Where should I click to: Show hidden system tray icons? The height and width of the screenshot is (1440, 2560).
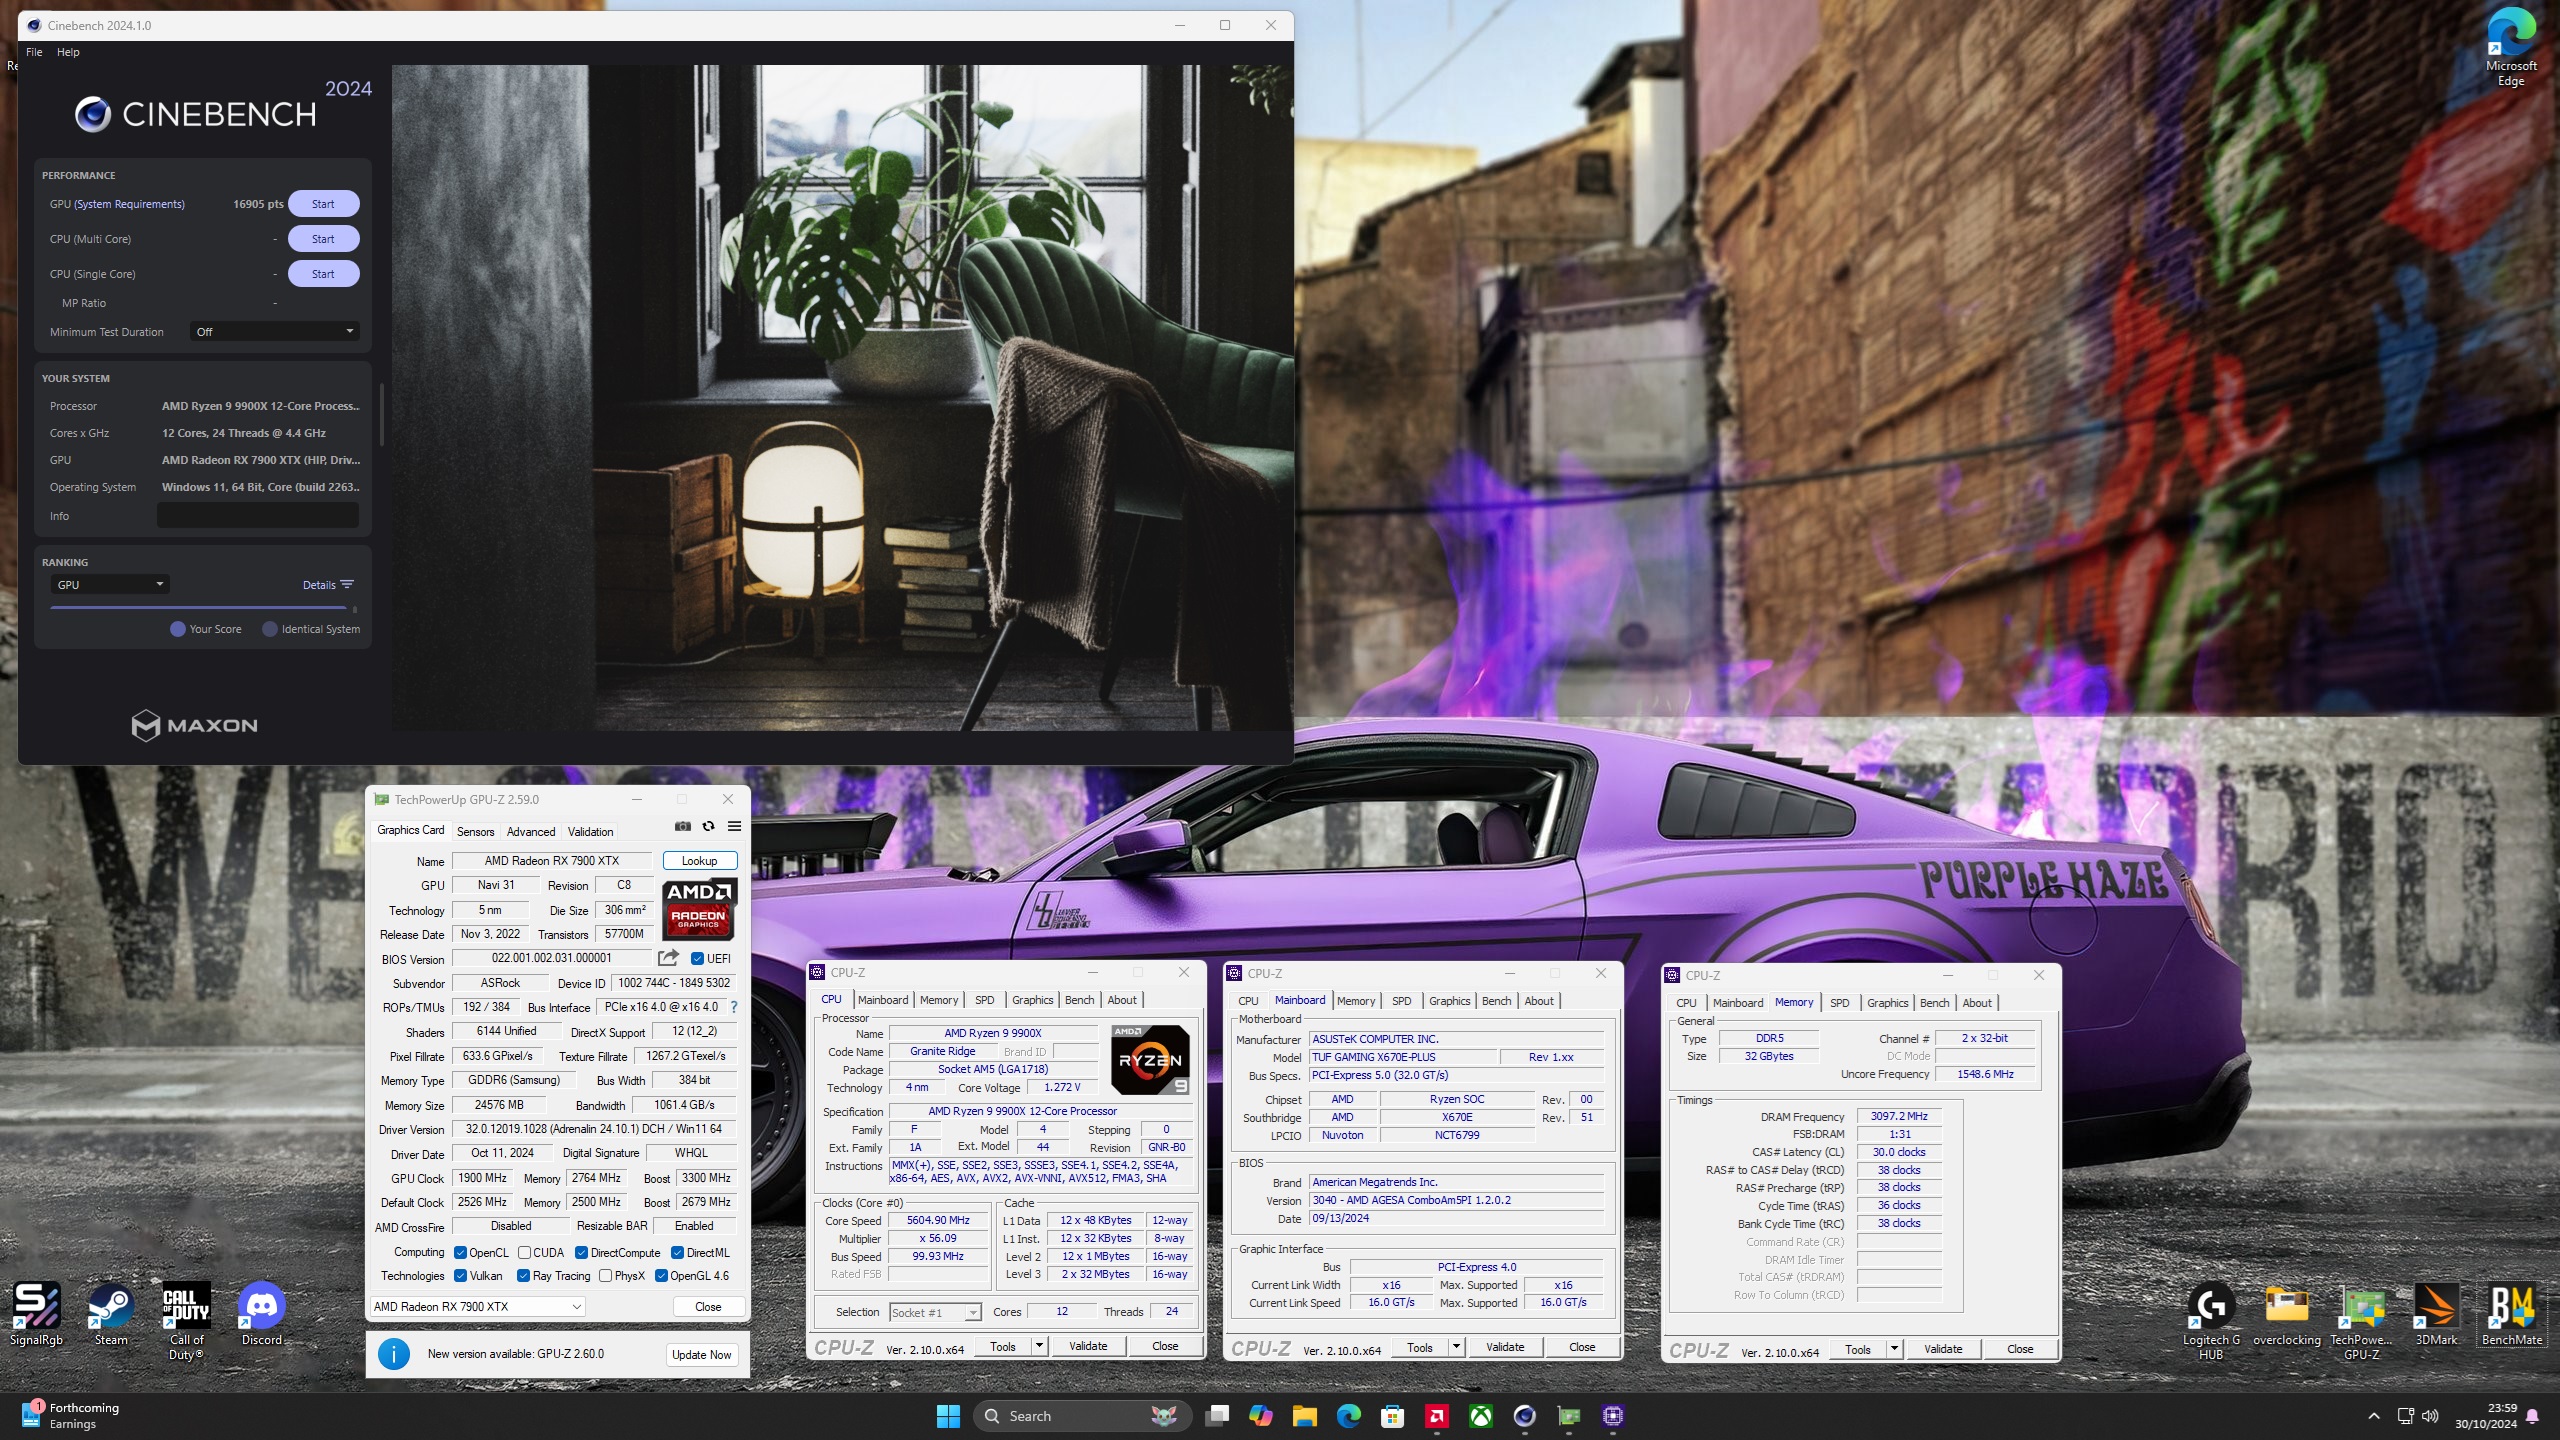(2374, 1416)
